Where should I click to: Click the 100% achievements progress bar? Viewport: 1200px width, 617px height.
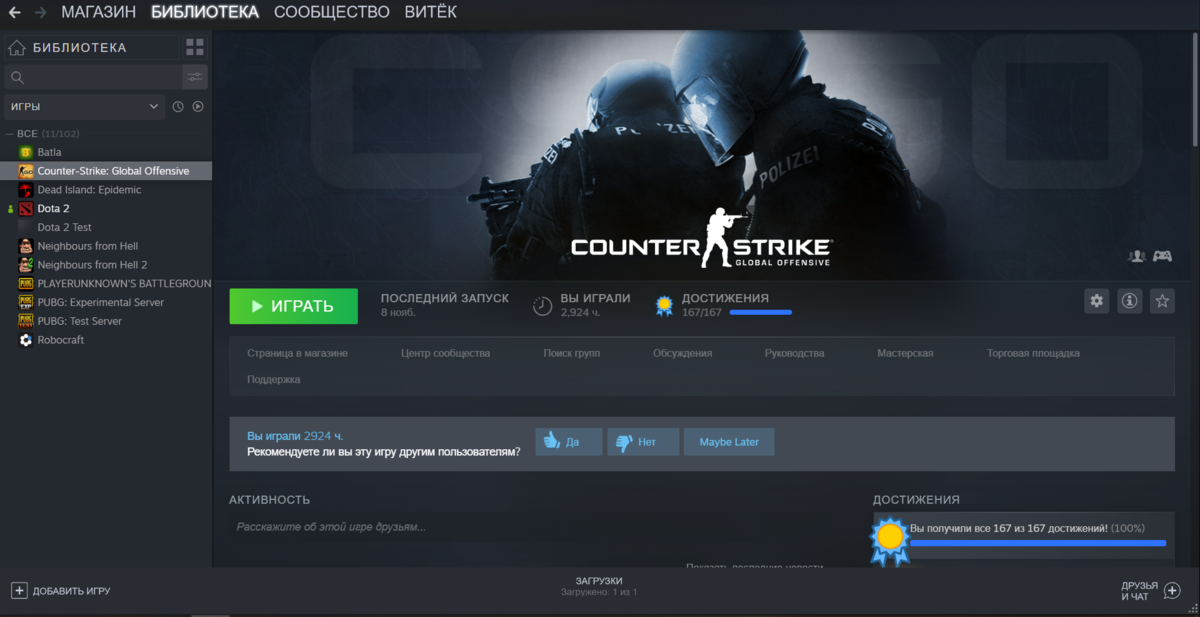coord(1038,543)
